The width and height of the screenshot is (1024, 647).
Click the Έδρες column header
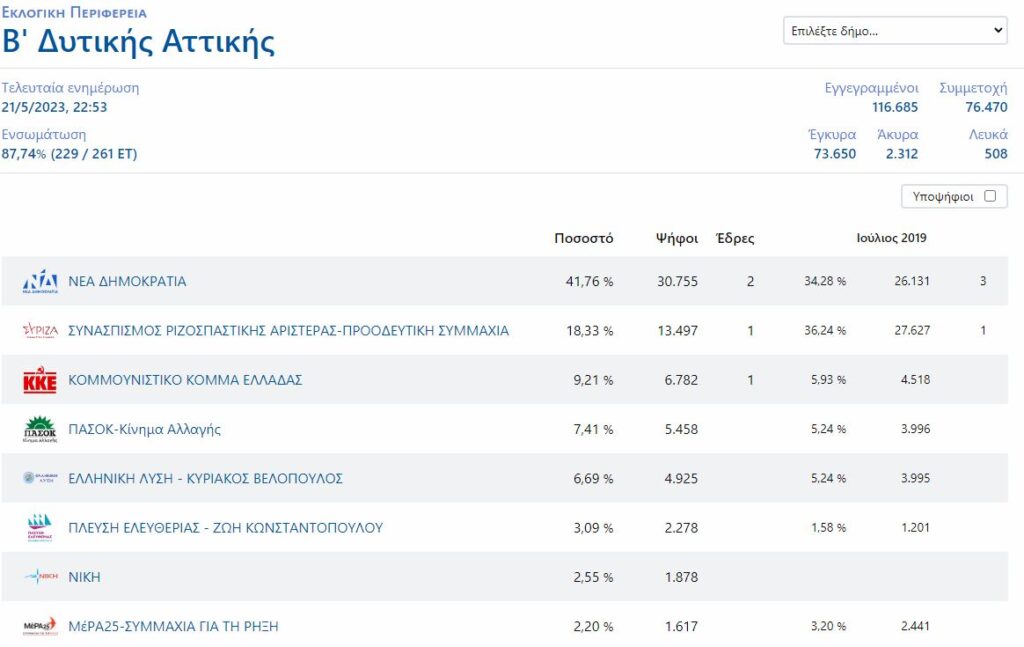[x=735, y=239]
